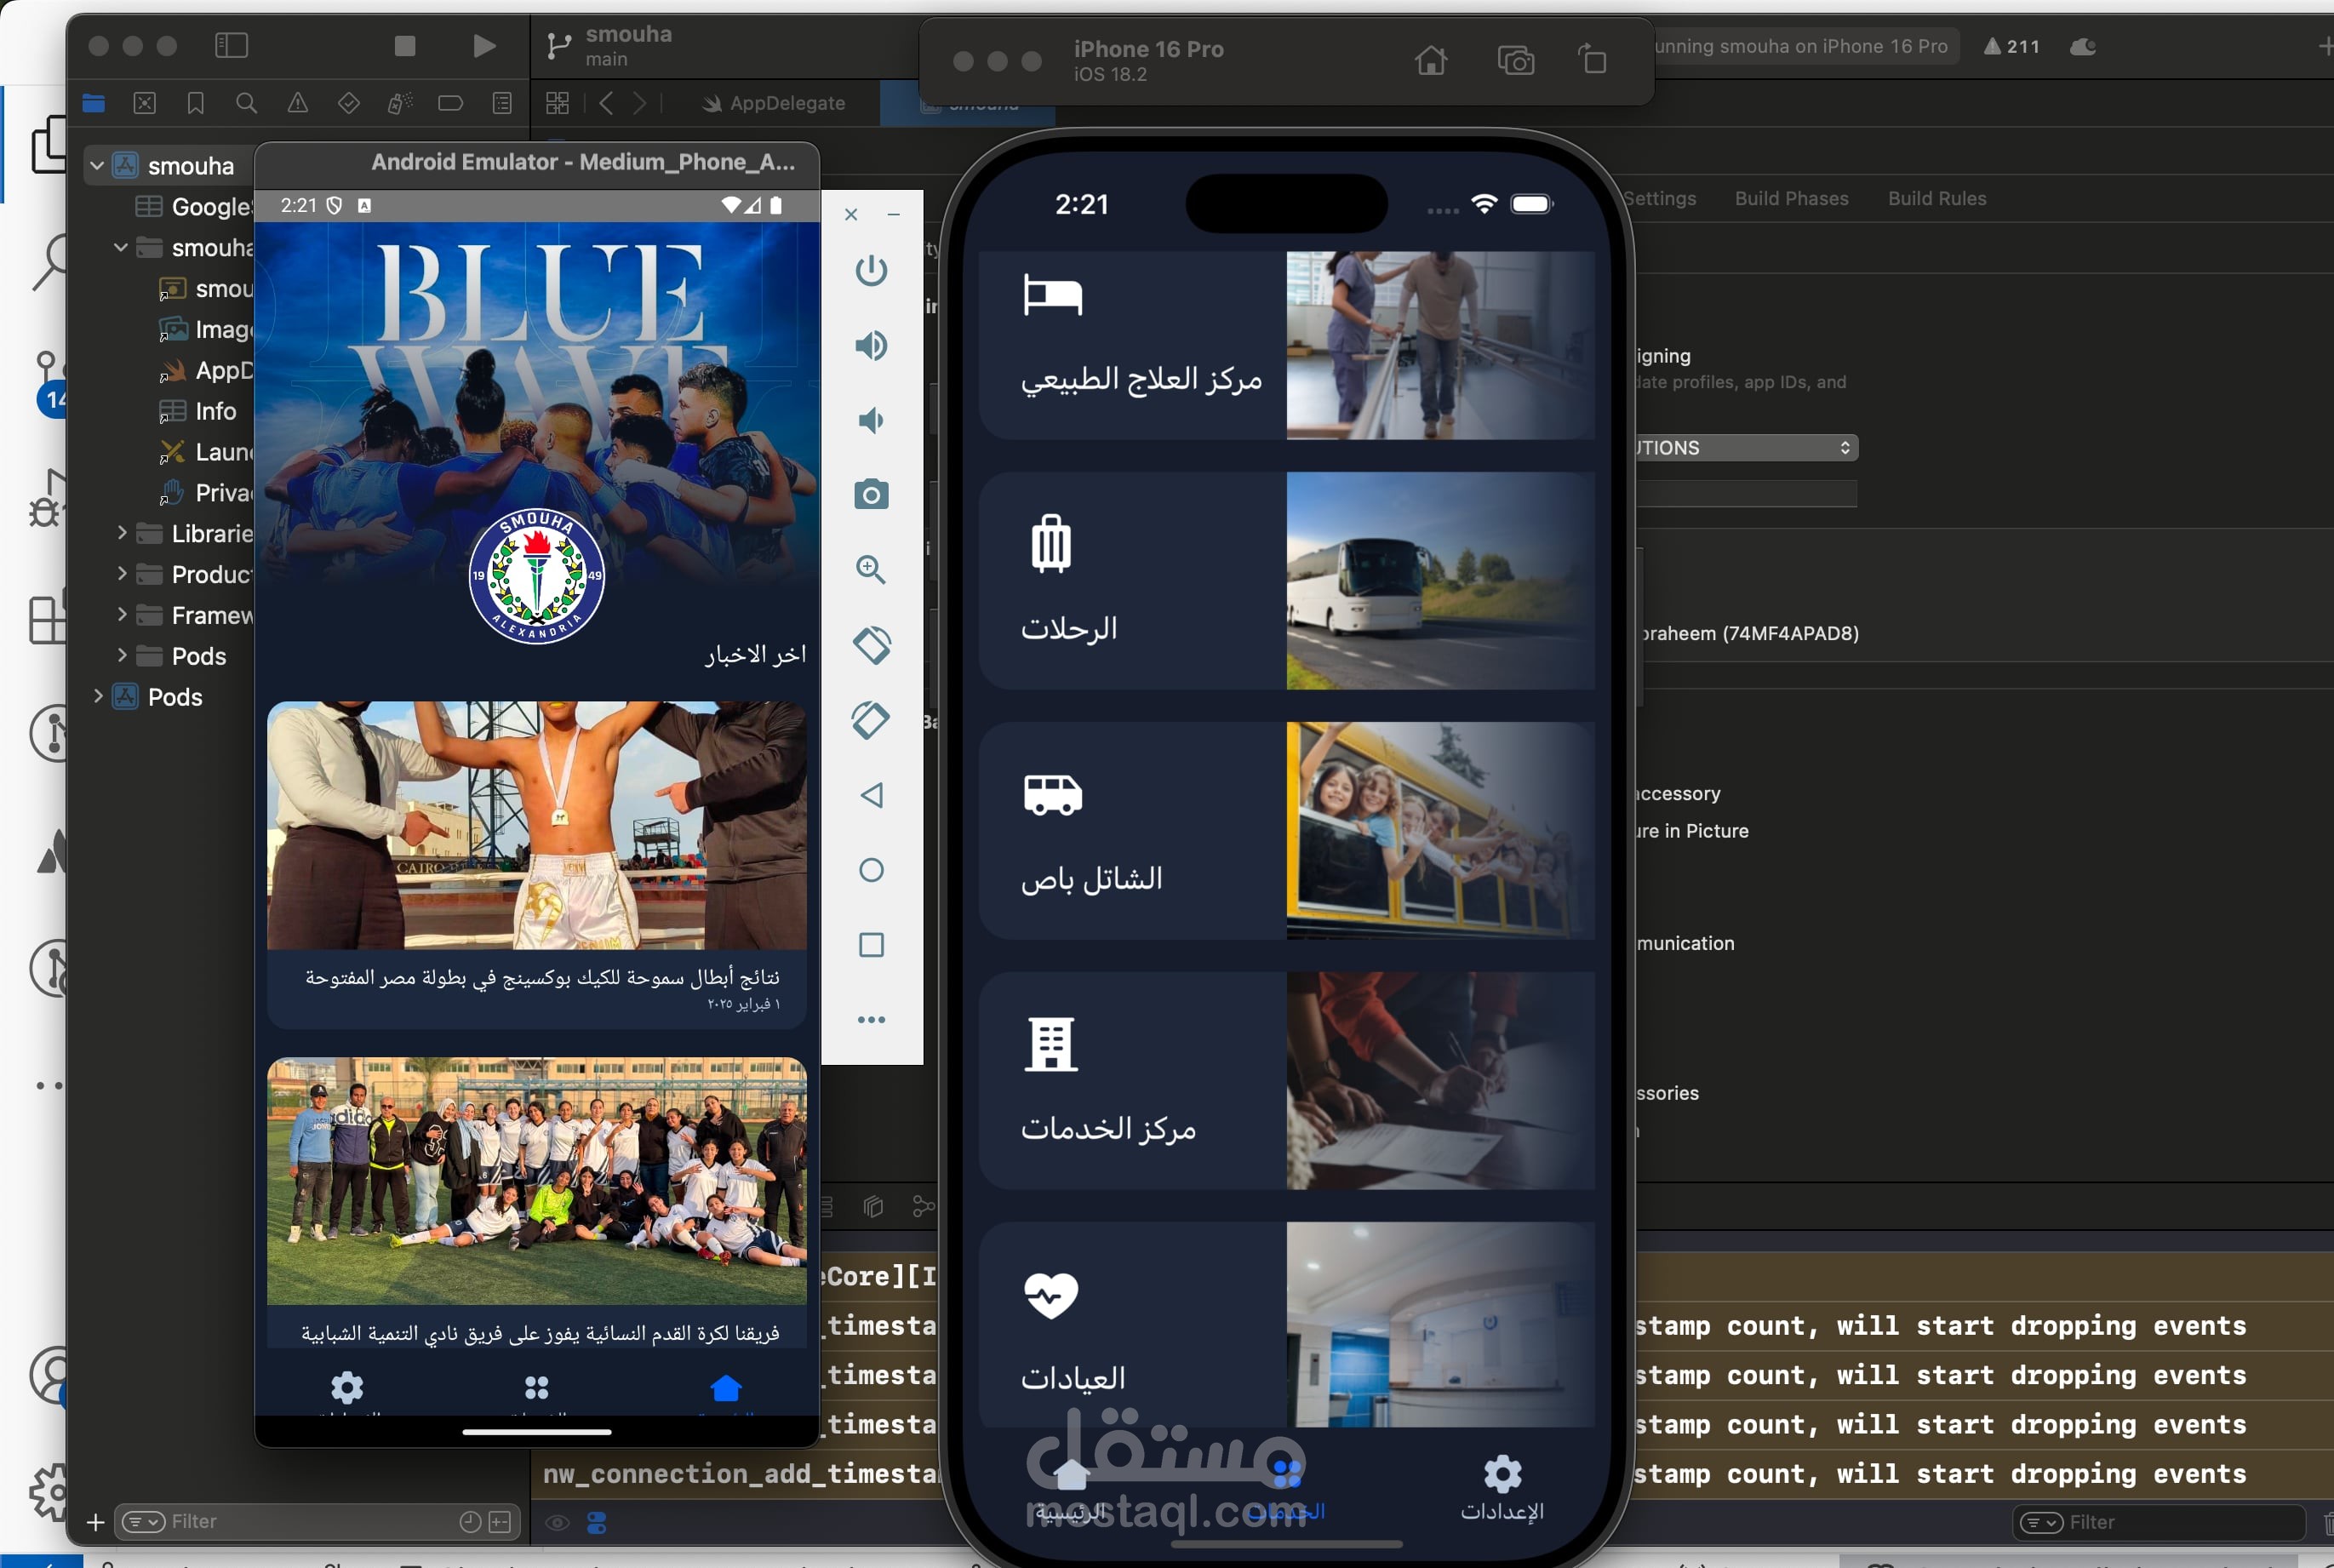Screen dimensions: 2334x1568
Task: Open the trips card with bus photo
Action: pyautogui.click(x=1286, y=581)
